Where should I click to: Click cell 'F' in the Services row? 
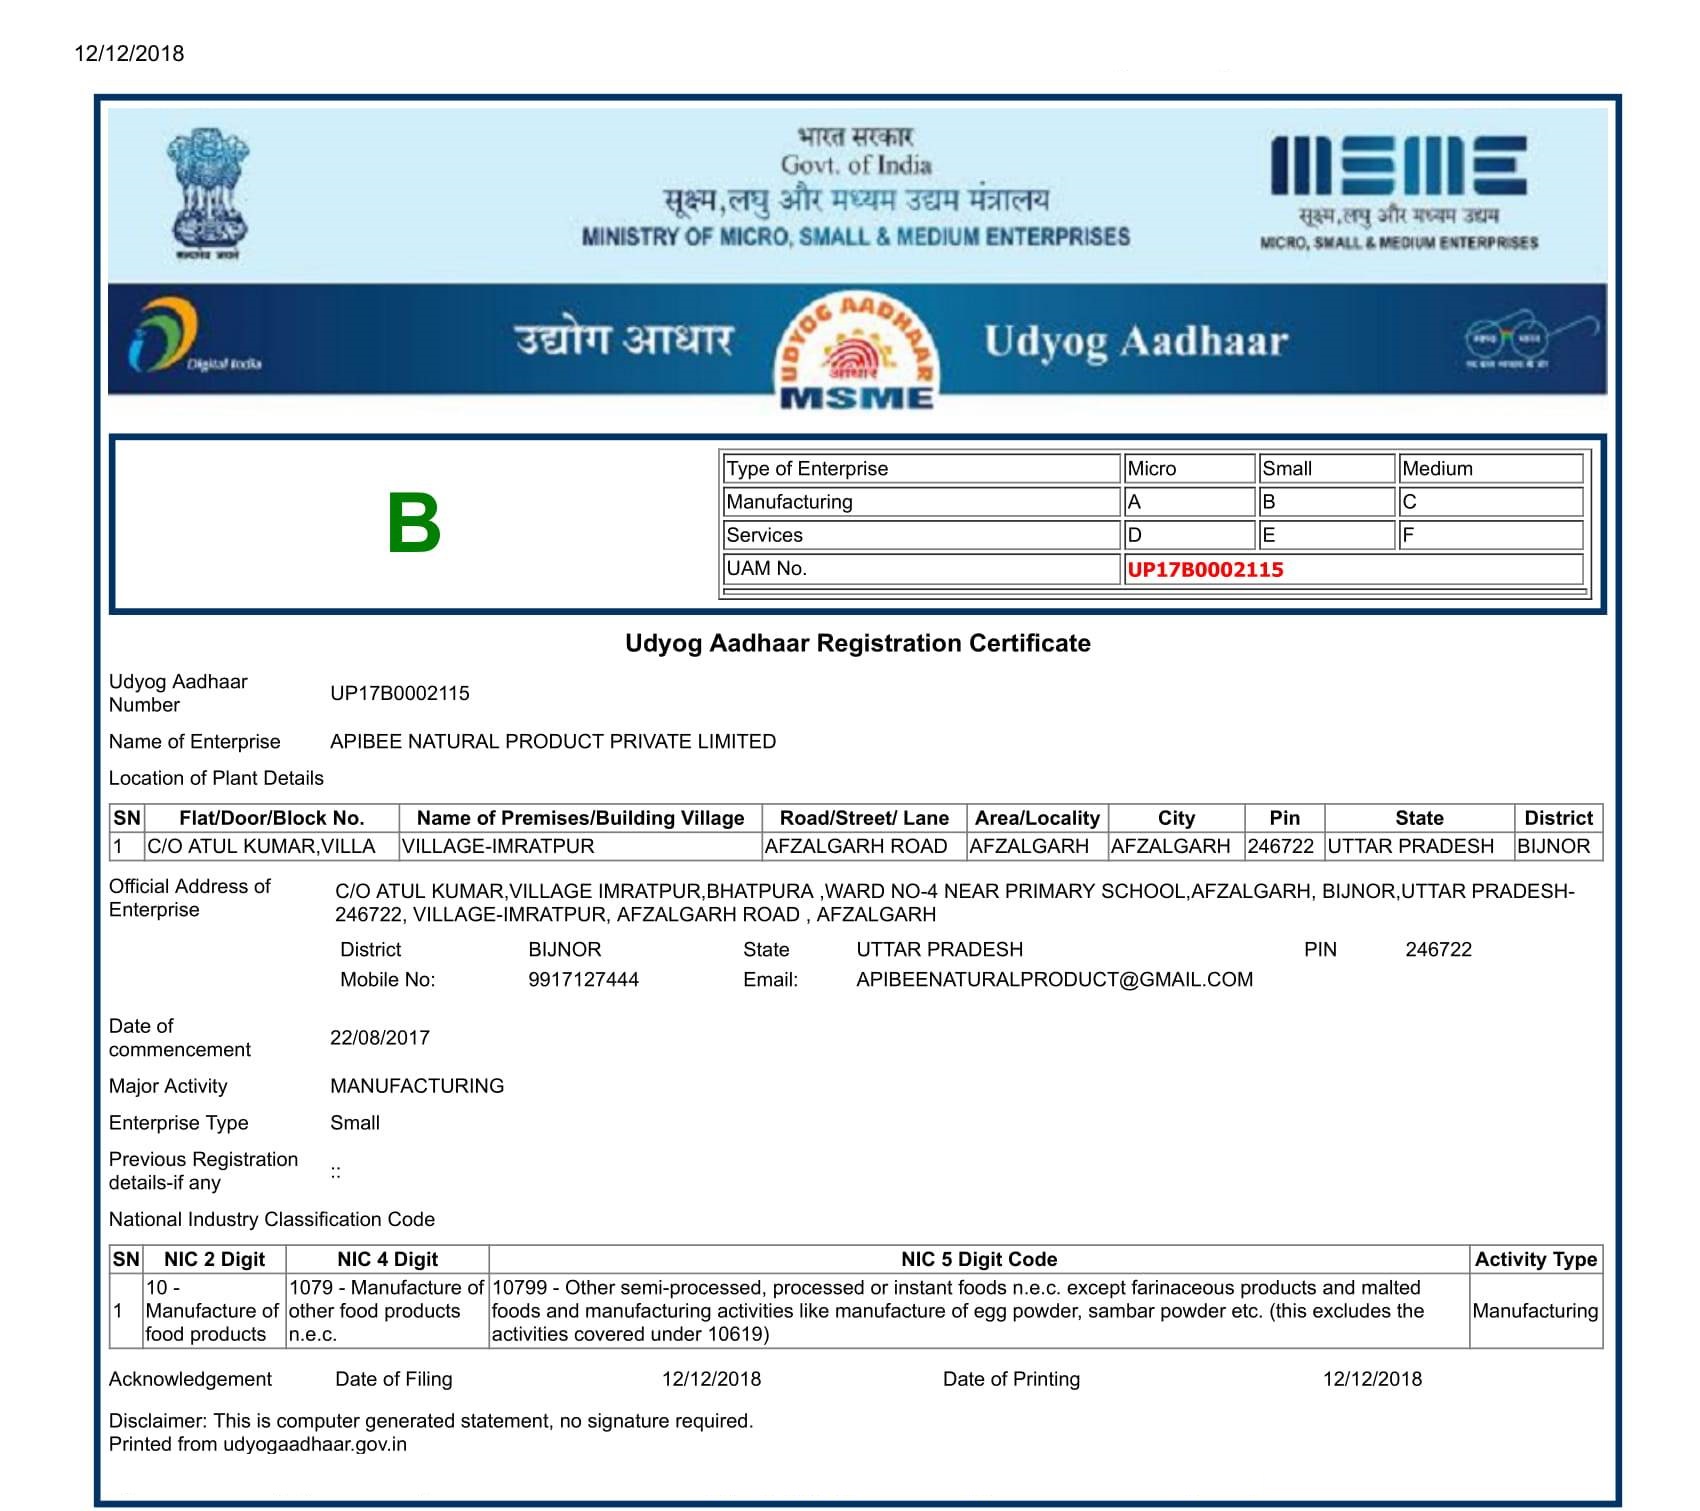click(x=1490, y=535)
